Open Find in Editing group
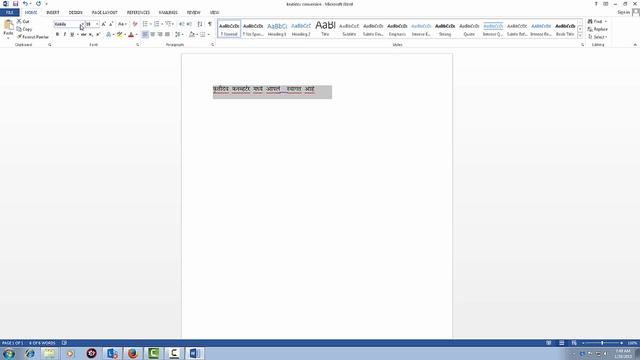The width and height of the screenshot is (640, 360). (x=595, y=21)
